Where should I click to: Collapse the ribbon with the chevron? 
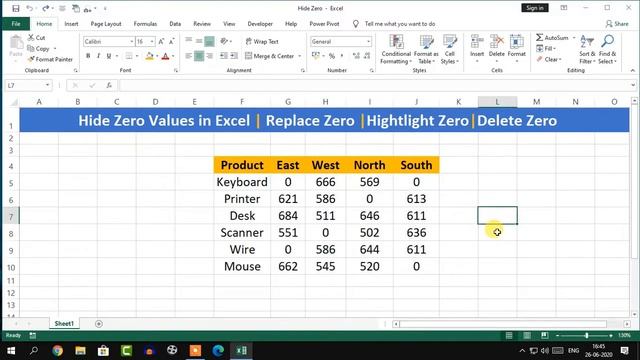point(633,70)
